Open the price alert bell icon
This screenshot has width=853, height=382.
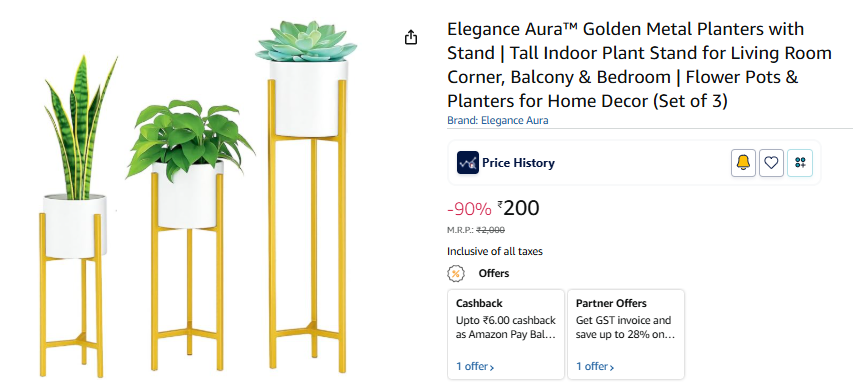pos(743,163)
